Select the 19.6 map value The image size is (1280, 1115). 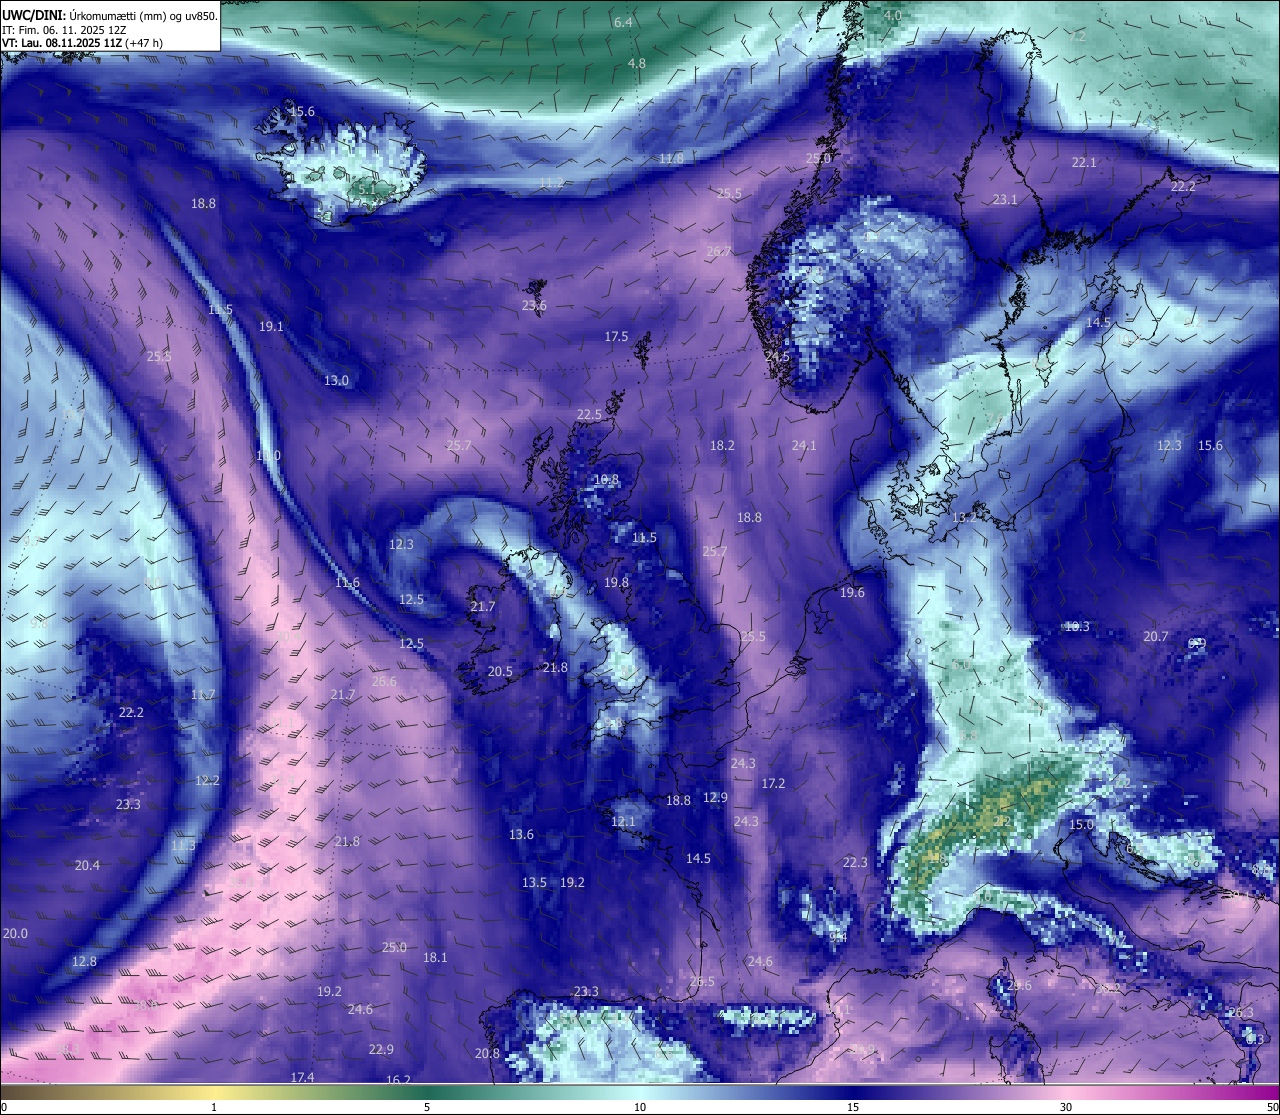click(x=852, y=593)
